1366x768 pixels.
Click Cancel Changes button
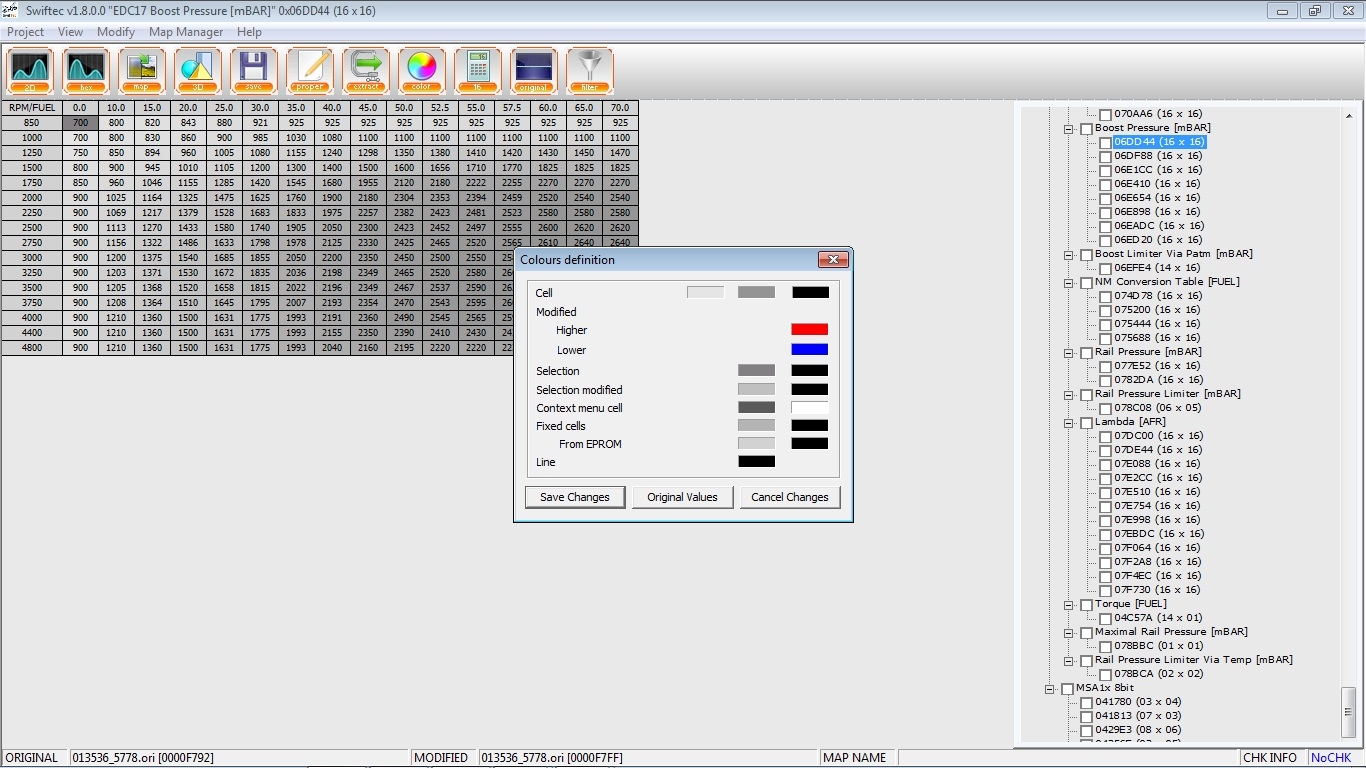tap(790, 497)
